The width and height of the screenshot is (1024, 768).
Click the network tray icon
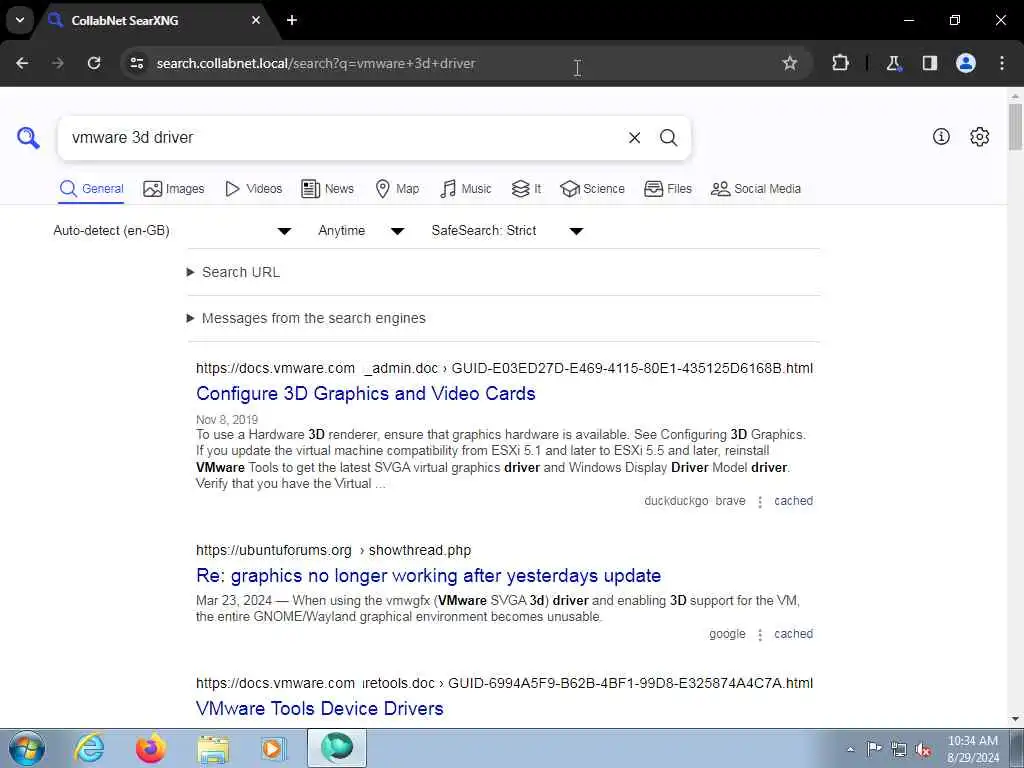(x=899, y=750)
